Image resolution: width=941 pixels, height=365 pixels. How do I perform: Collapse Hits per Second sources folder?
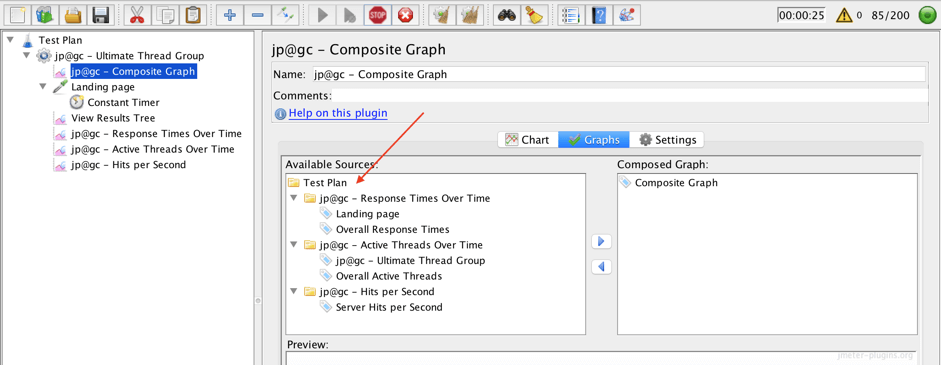(x=294, y=292)
